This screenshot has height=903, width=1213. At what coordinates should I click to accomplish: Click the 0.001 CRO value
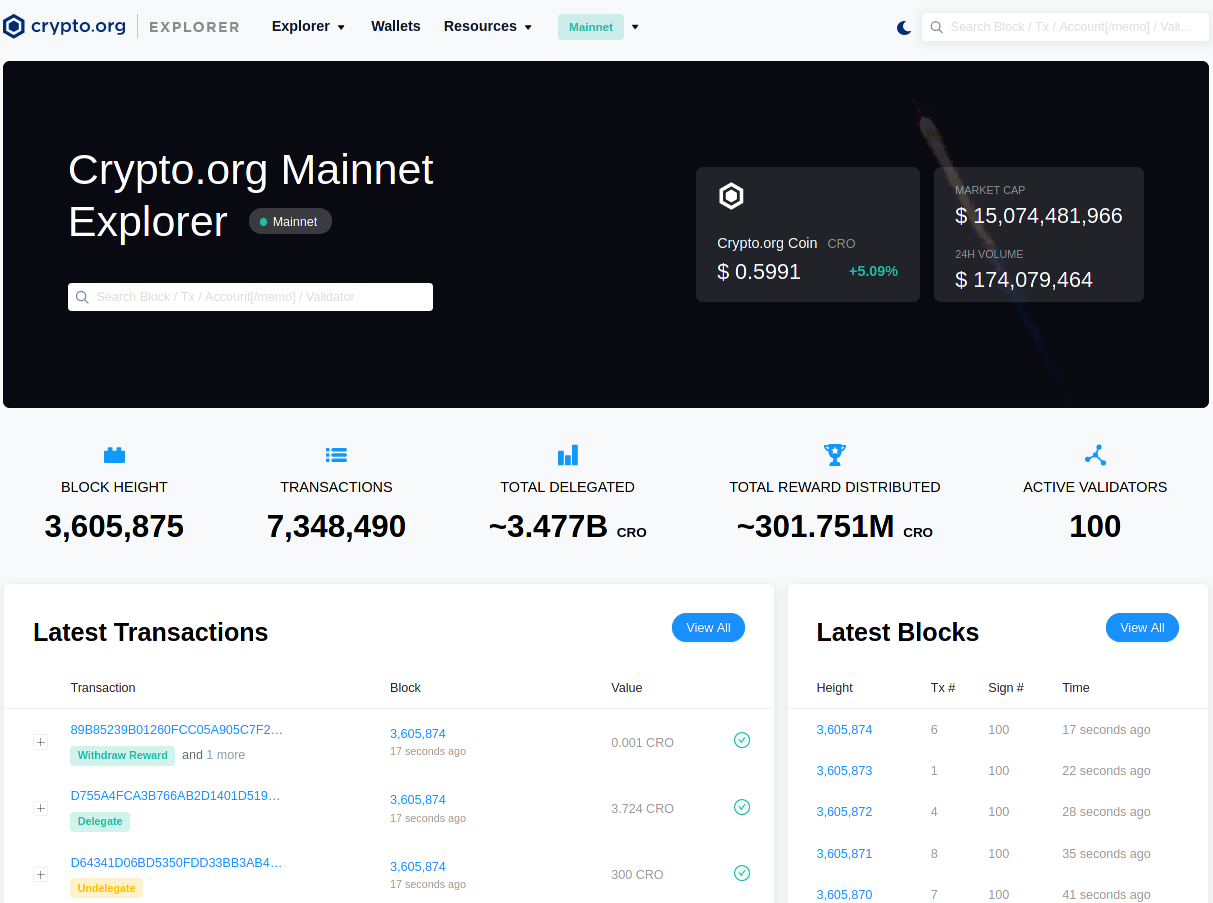(642, 743)
